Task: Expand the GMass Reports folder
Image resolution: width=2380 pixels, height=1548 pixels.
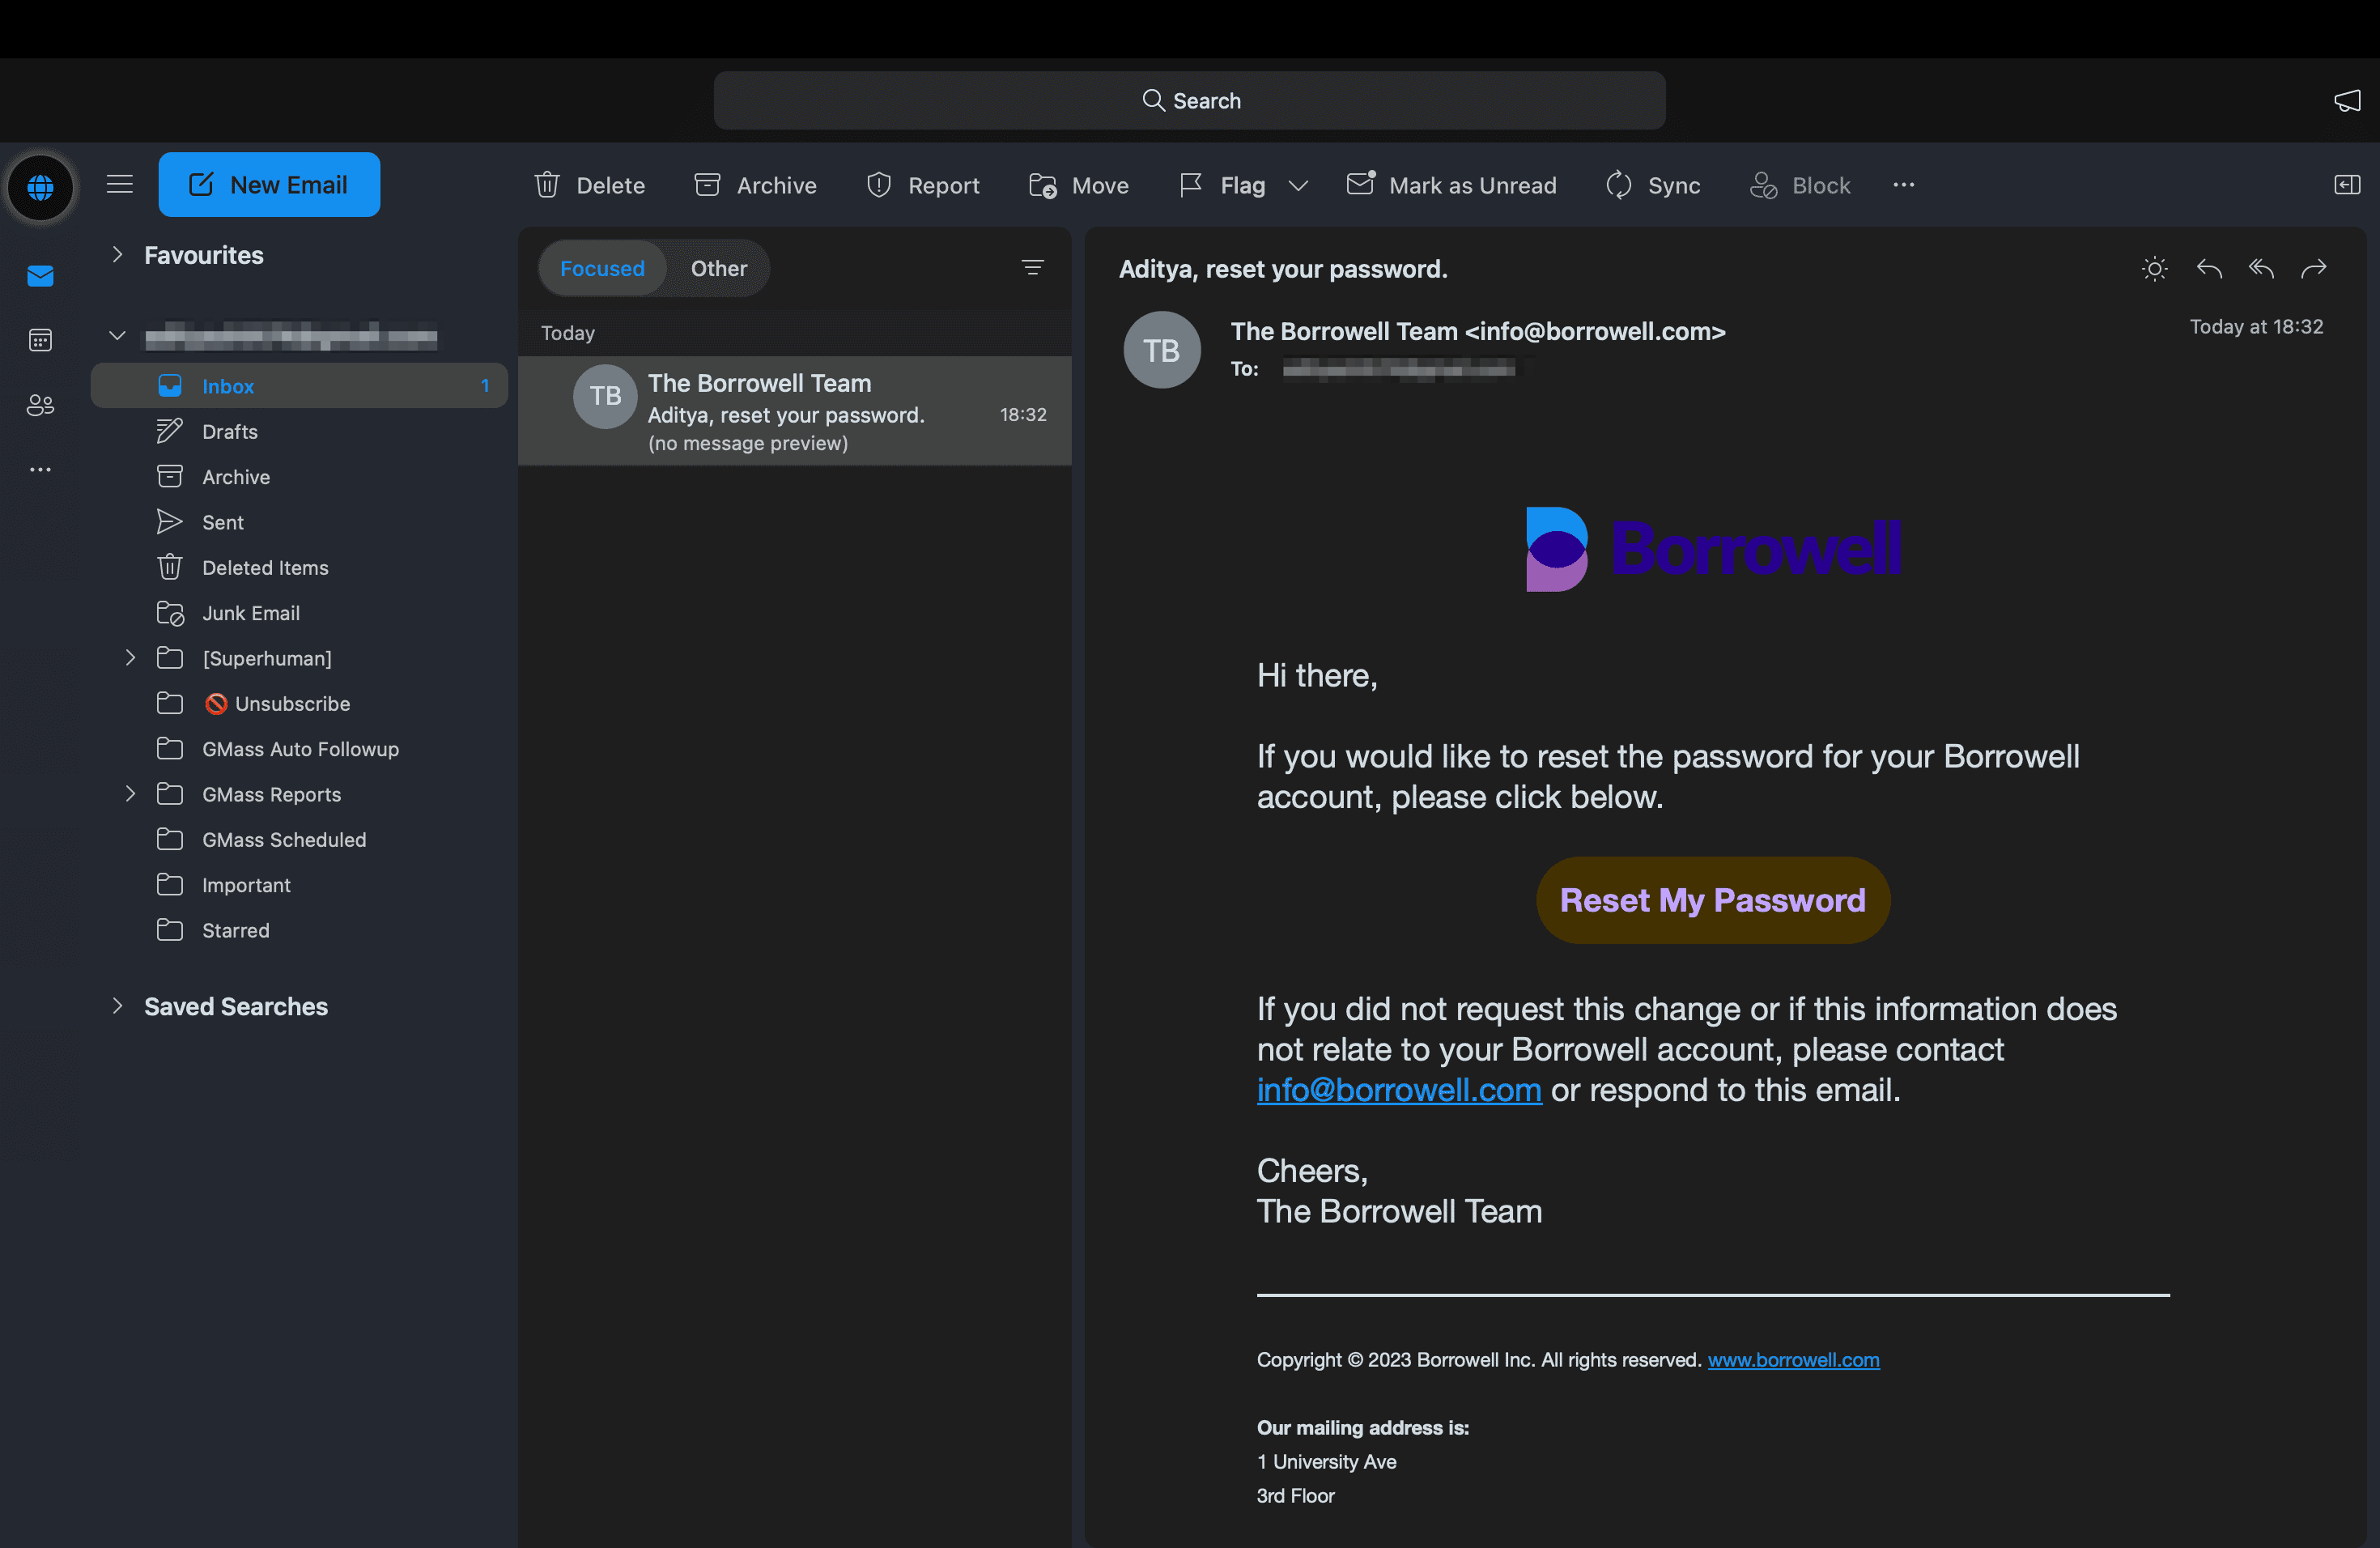Action: click(x=130, y=793)
